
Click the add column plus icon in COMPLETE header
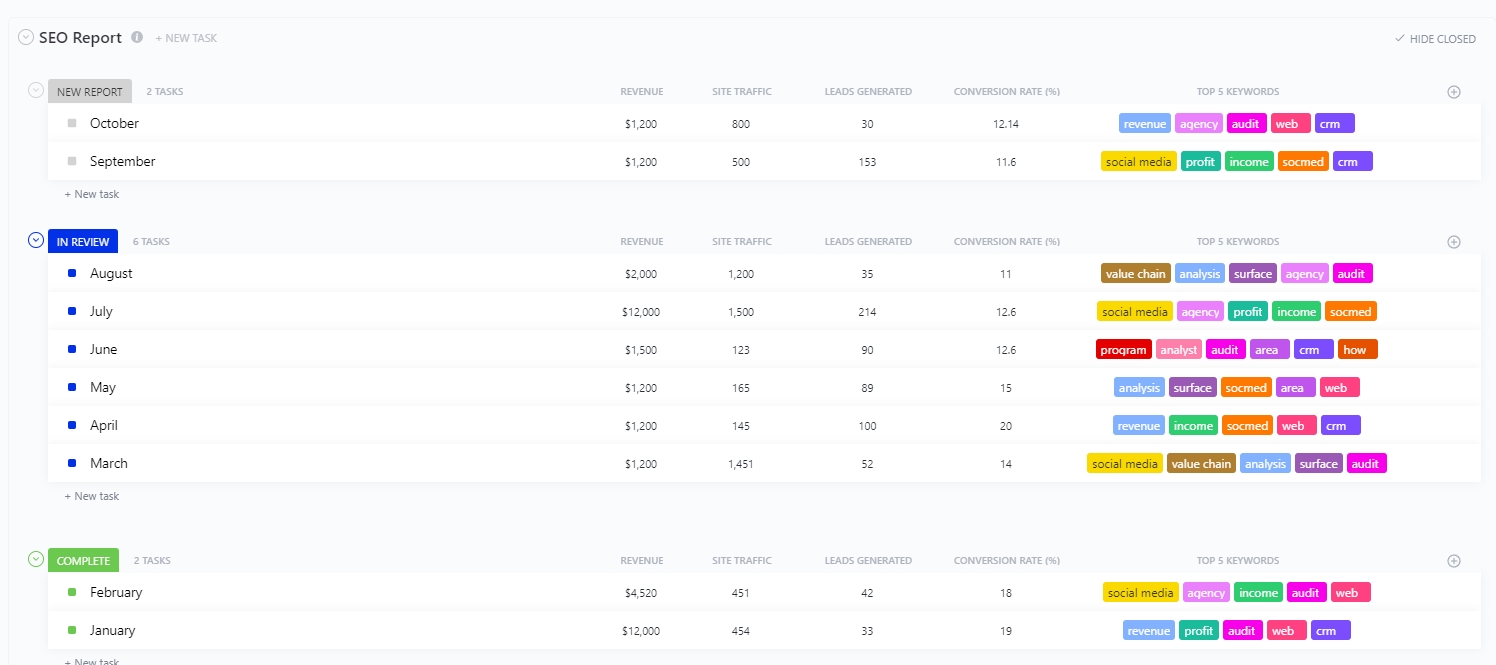[1454, 560]
